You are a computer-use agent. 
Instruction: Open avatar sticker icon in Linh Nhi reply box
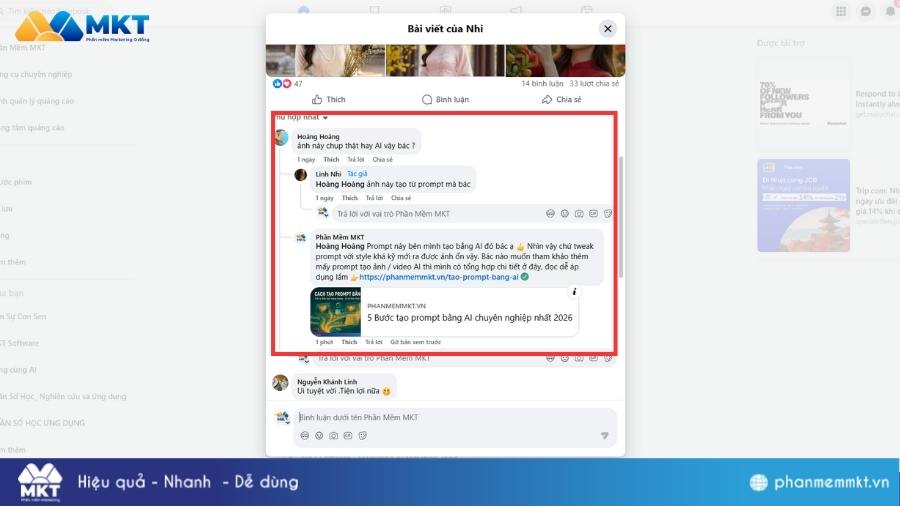coord(550,213)
